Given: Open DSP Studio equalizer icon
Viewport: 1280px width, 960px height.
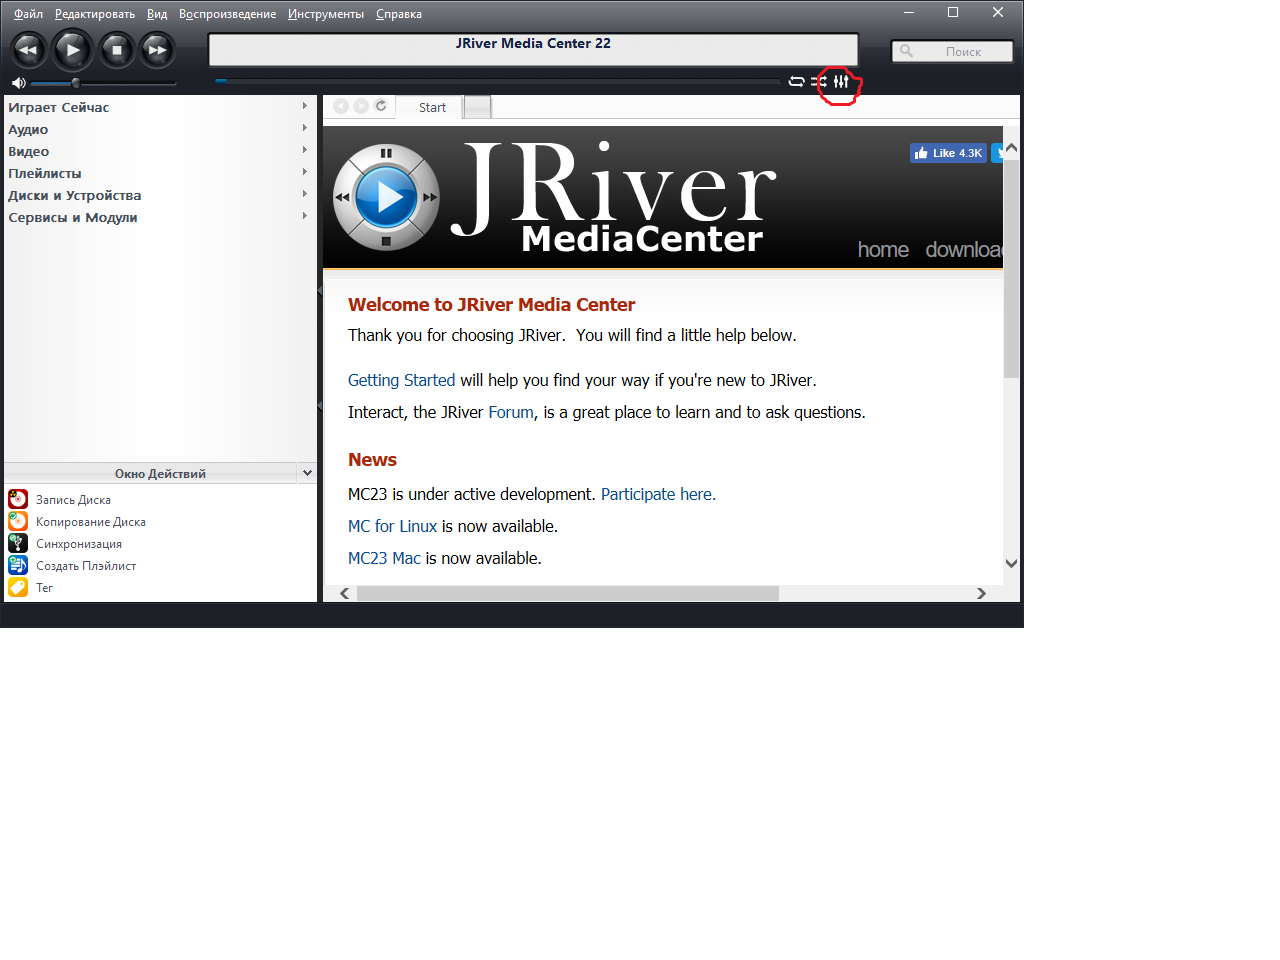Looking at the screenshot, I should [x=841, y=81].
